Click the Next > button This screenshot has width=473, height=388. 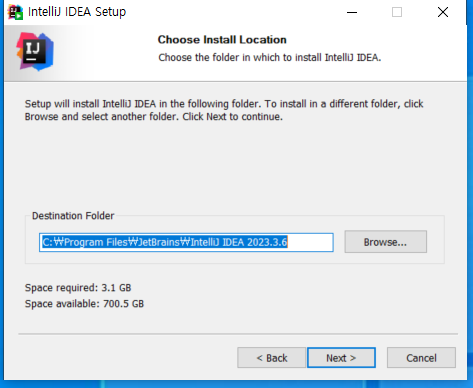tap(341, 358)
